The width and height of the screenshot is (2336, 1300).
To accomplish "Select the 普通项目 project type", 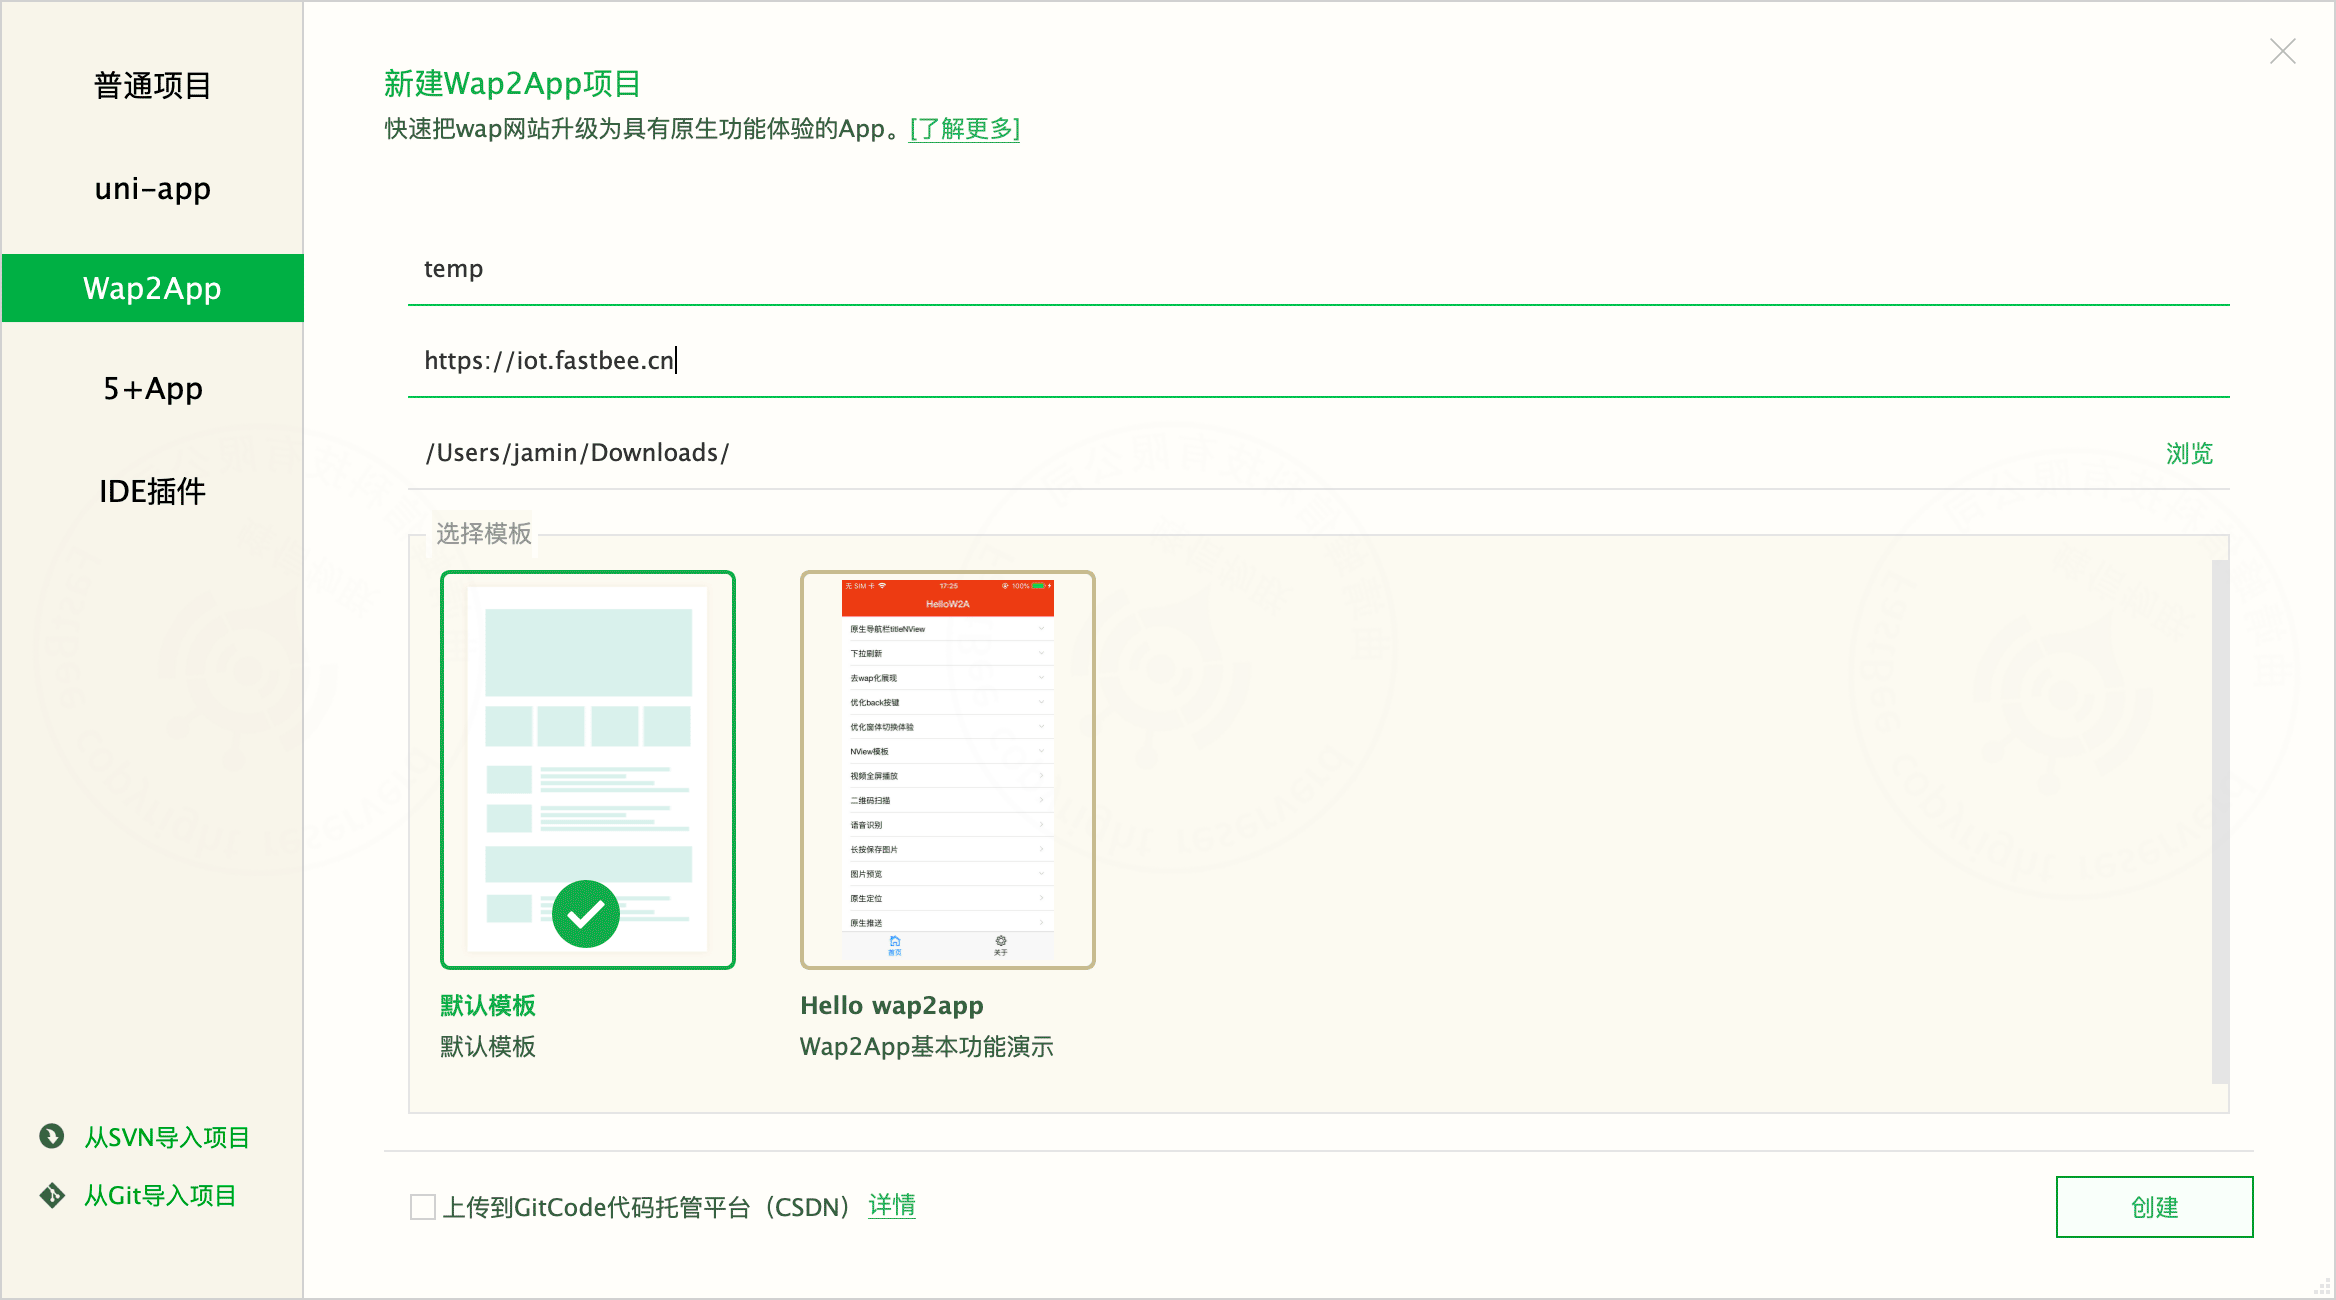I will (152, 86).
